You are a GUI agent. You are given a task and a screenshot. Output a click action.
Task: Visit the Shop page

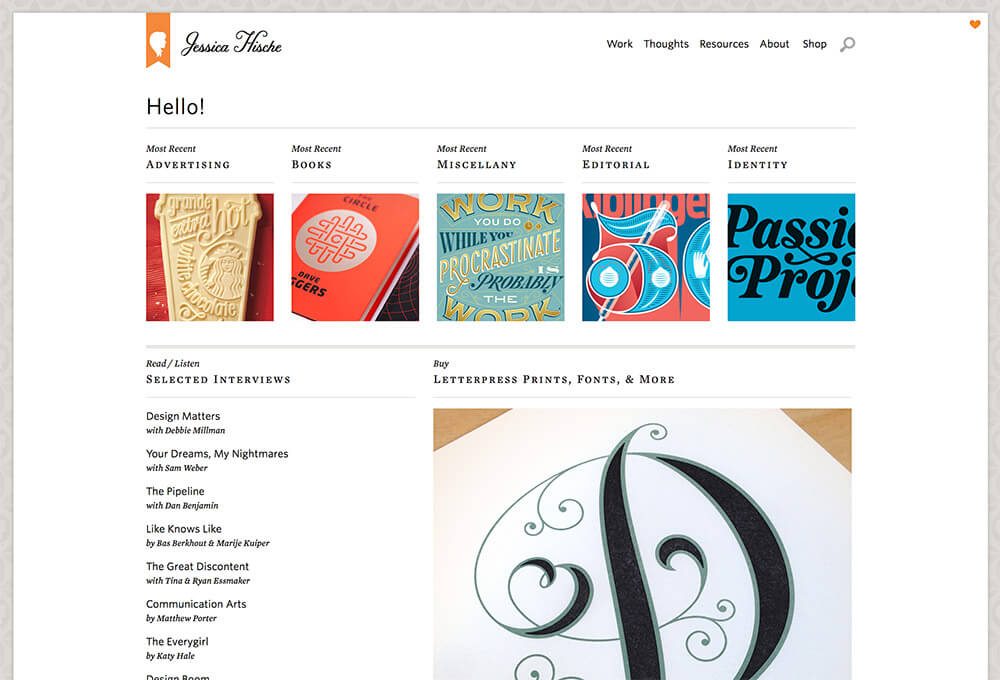point(814,44)
